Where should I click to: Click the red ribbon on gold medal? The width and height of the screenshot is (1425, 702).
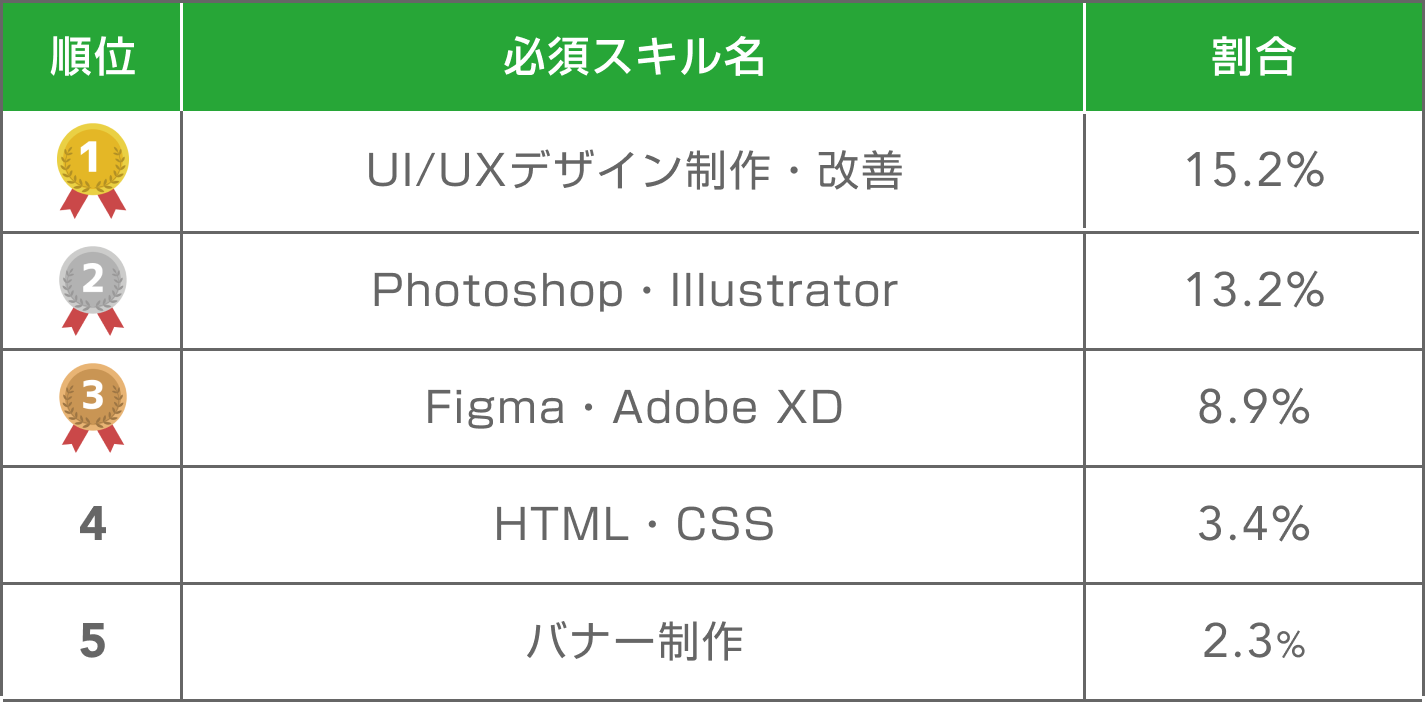pyautogui.click(x=93, y=203)
